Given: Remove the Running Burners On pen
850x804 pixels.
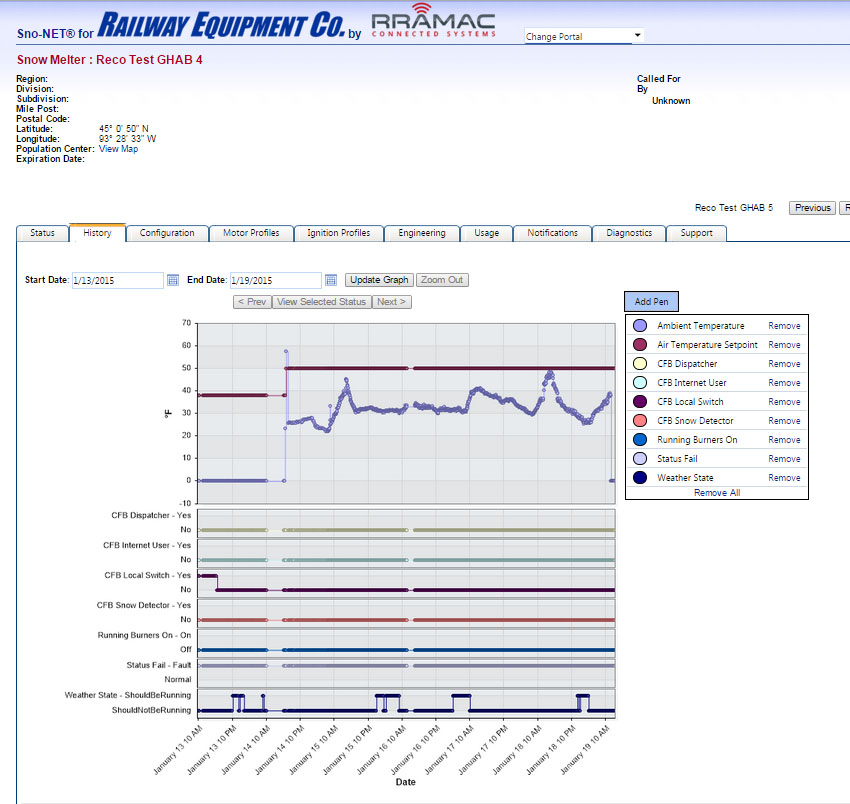Looking at the screenshot, I should [784, 440].
